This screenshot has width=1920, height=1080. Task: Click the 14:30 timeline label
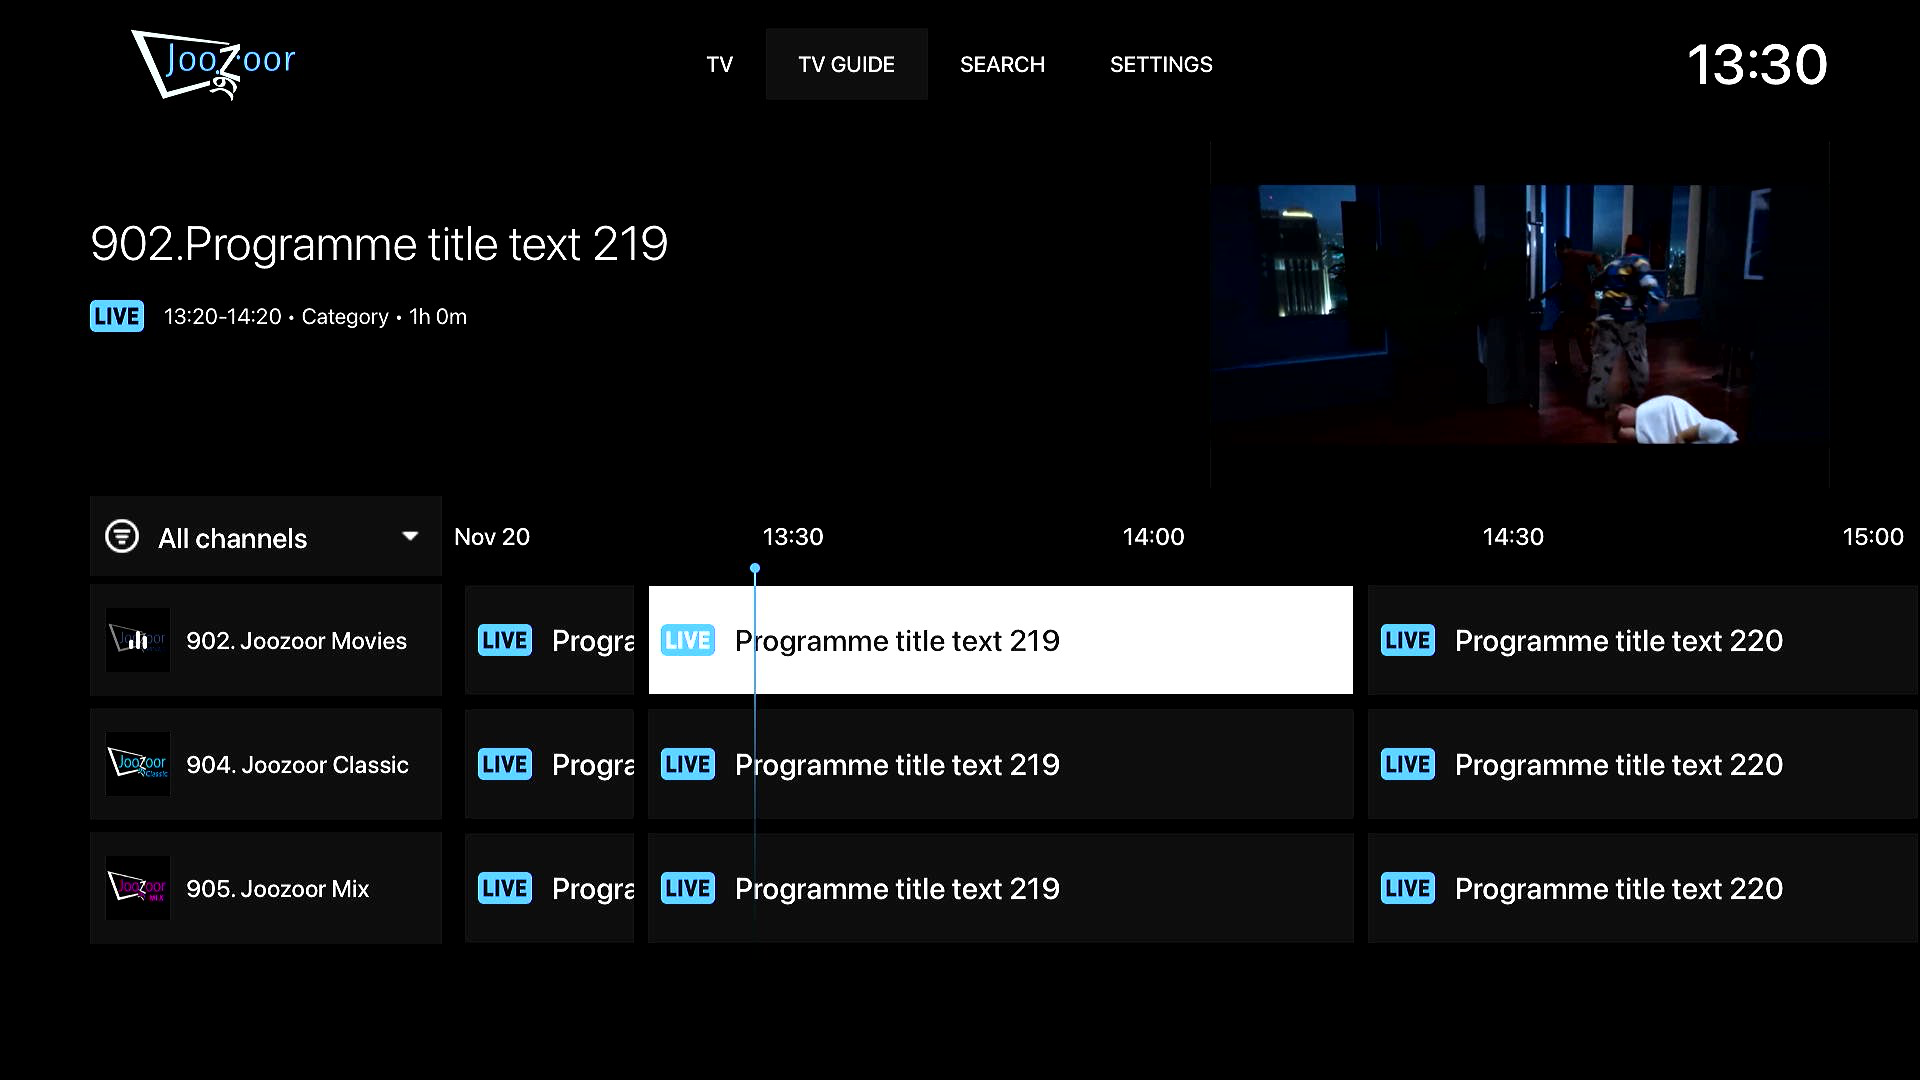1513,537
